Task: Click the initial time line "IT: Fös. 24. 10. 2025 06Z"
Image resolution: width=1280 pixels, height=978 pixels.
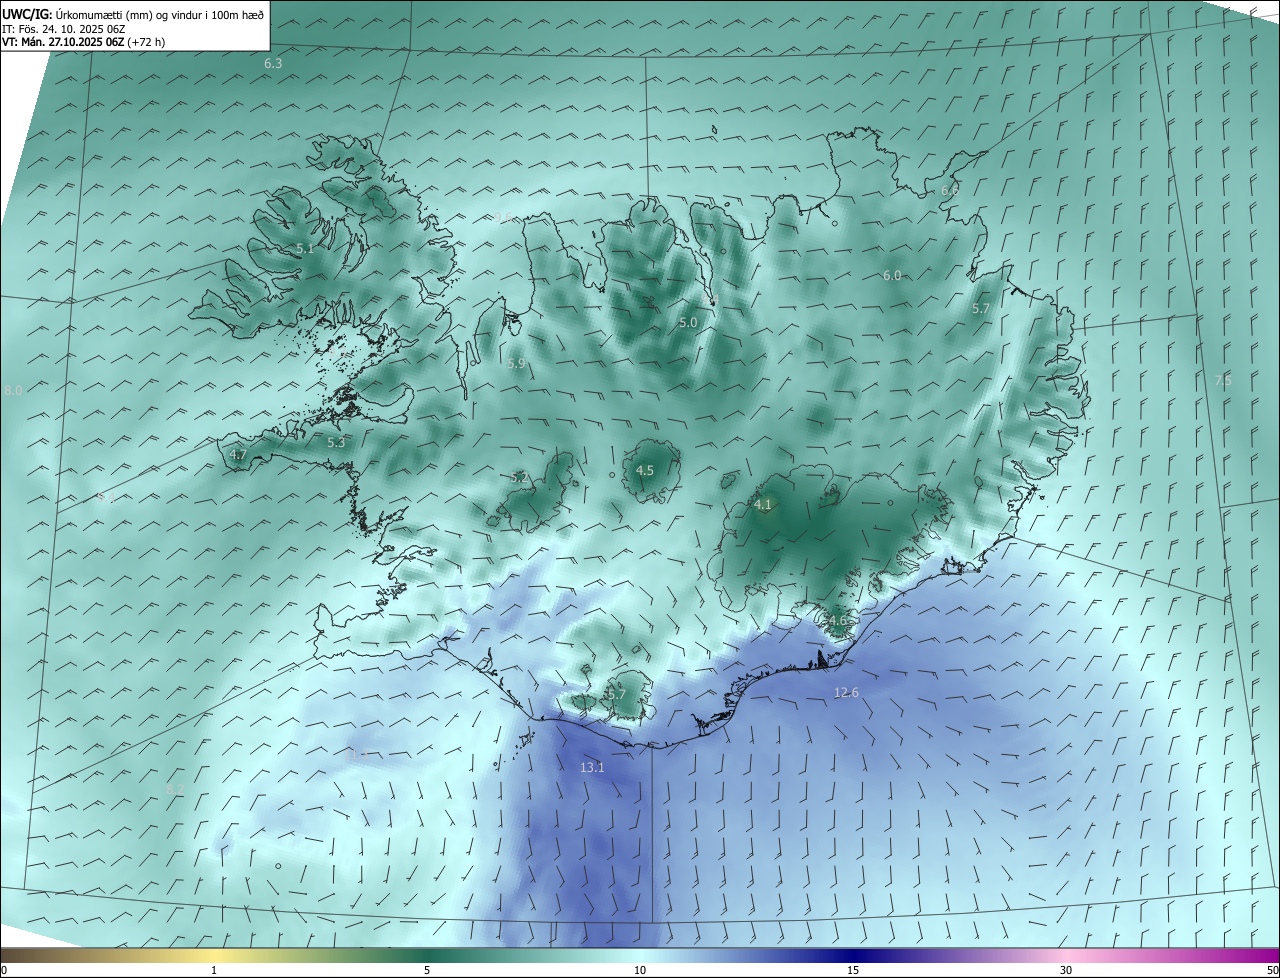Action: 63,29
